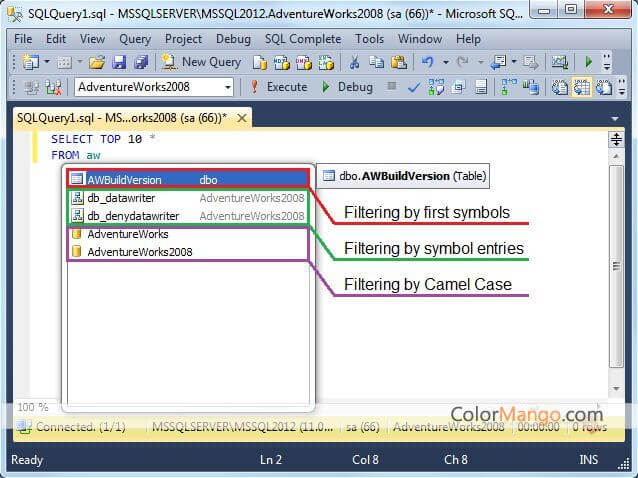This screenshot has height=478, width=638.
Task: Click Include Client Statistics icon
Action: coord(531,87)
